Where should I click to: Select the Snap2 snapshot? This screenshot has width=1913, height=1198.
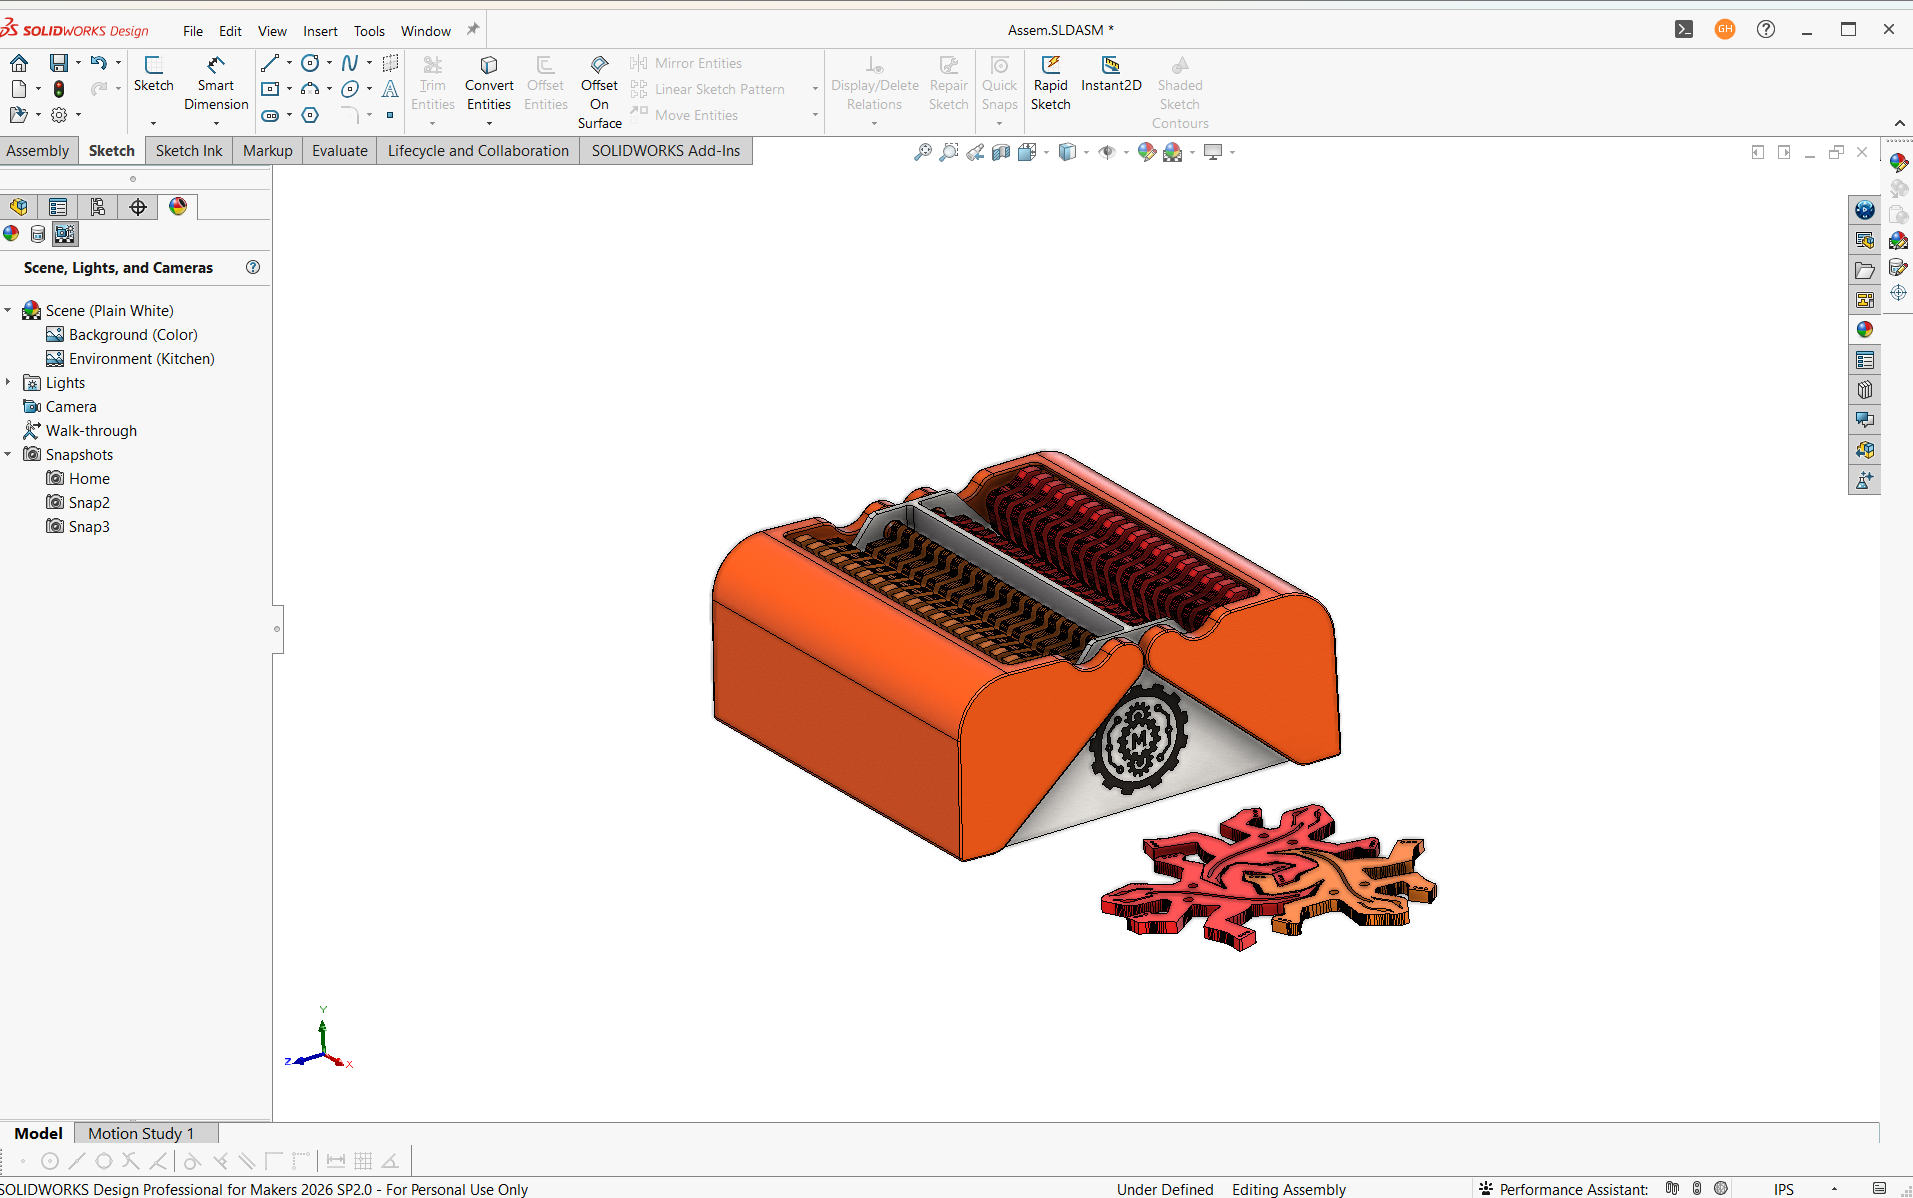[x=89, y=502]
